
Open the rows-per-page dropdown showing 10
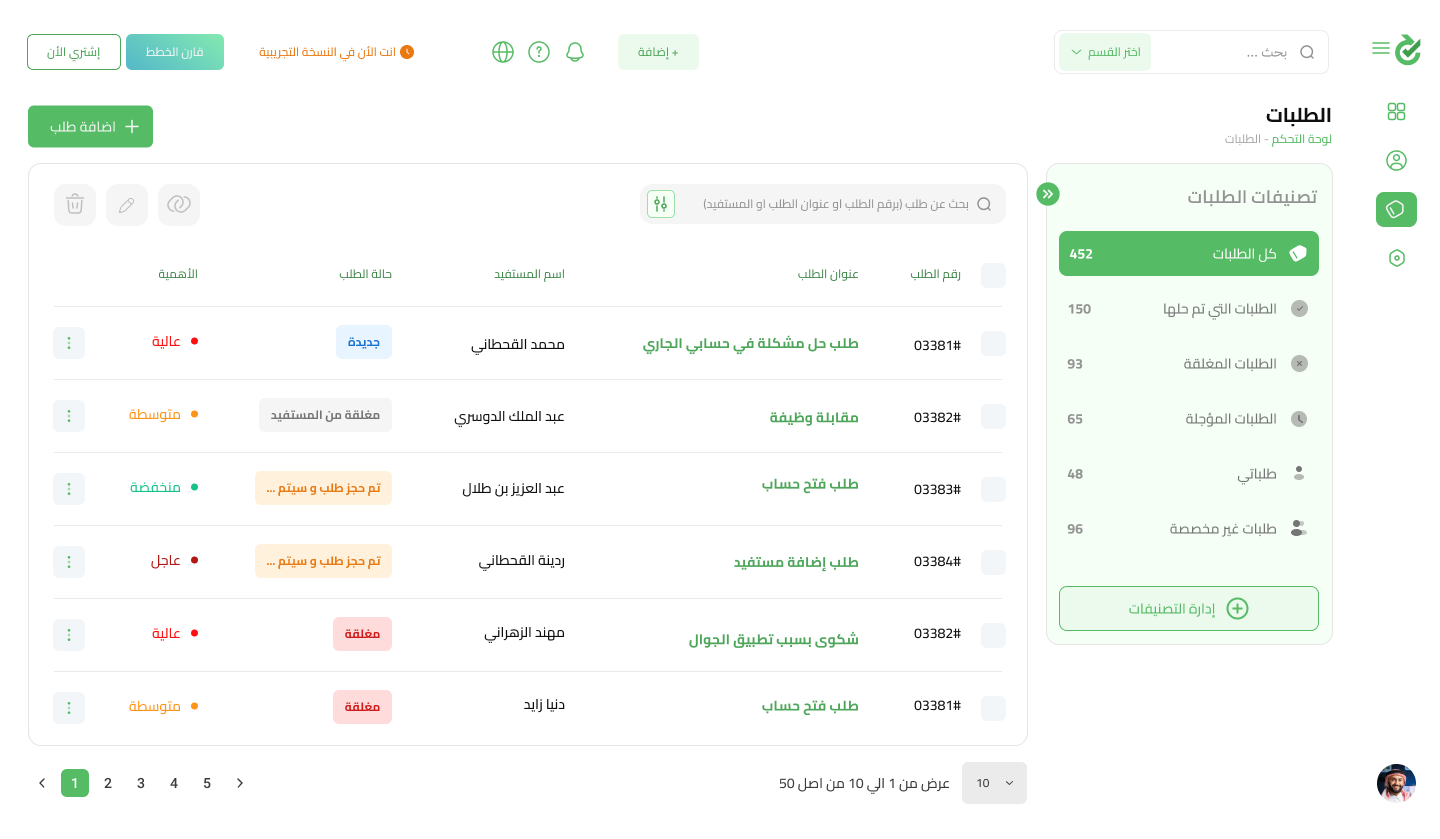(994, 783)
